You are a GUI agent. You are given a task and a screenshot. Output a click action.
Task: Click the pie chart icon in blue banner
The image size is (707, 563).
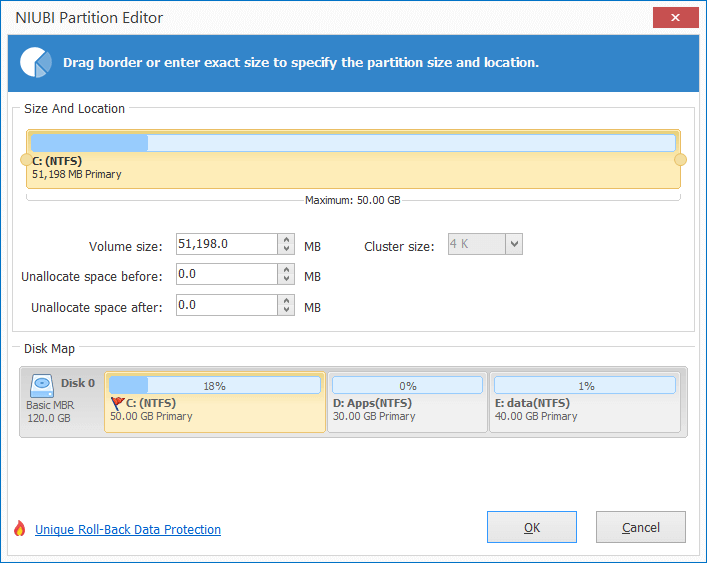tap(36, 62)
